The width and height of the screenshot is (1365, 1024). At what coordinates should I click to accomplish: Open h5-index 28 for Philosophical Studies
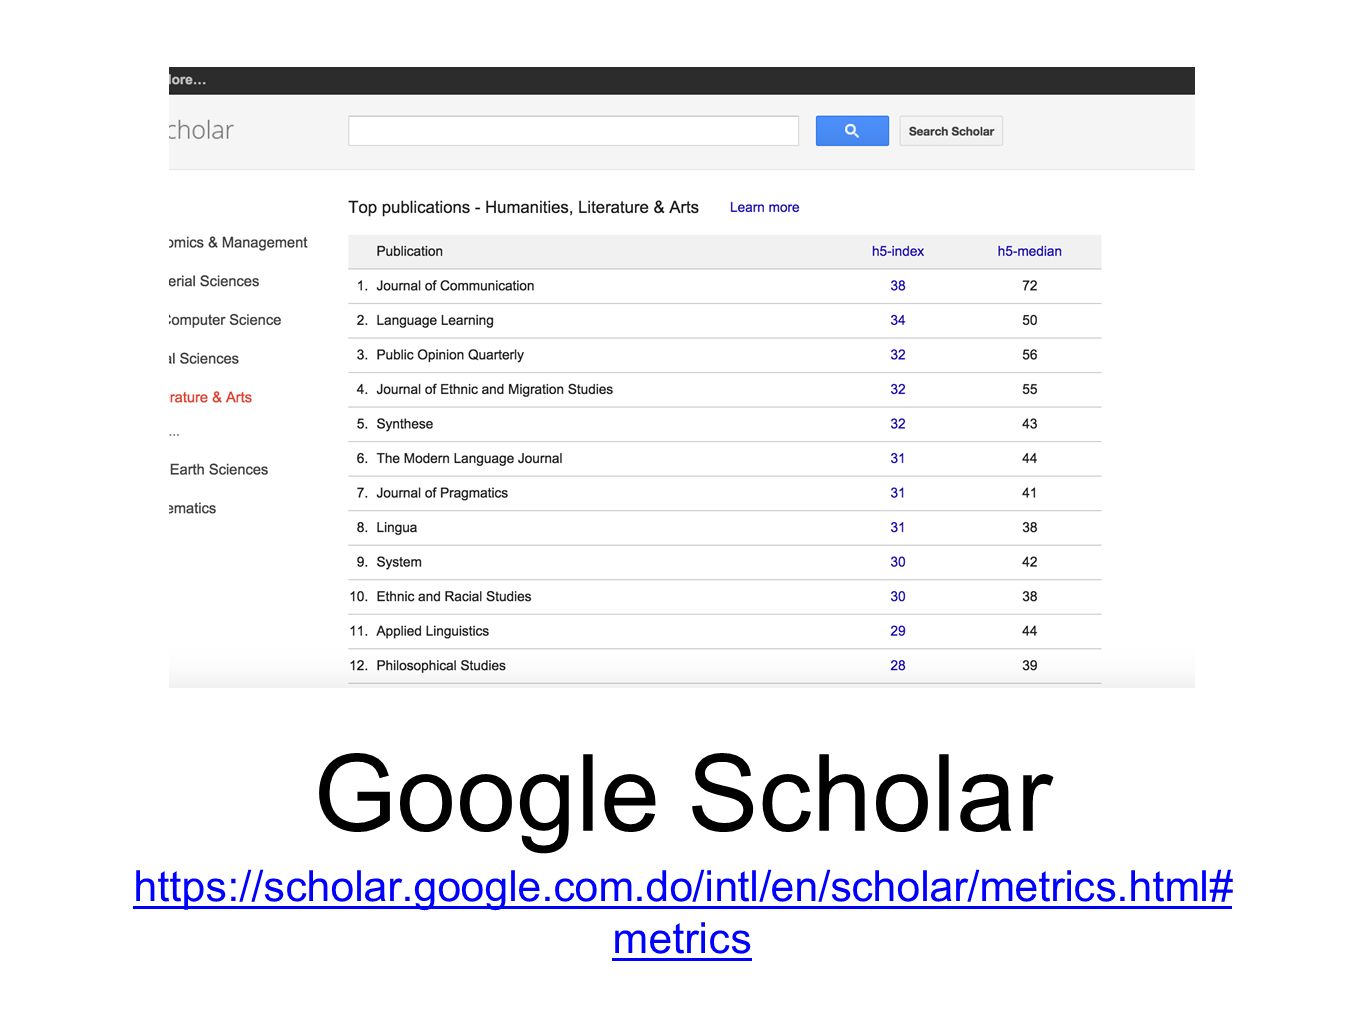[x=898, y=665]
